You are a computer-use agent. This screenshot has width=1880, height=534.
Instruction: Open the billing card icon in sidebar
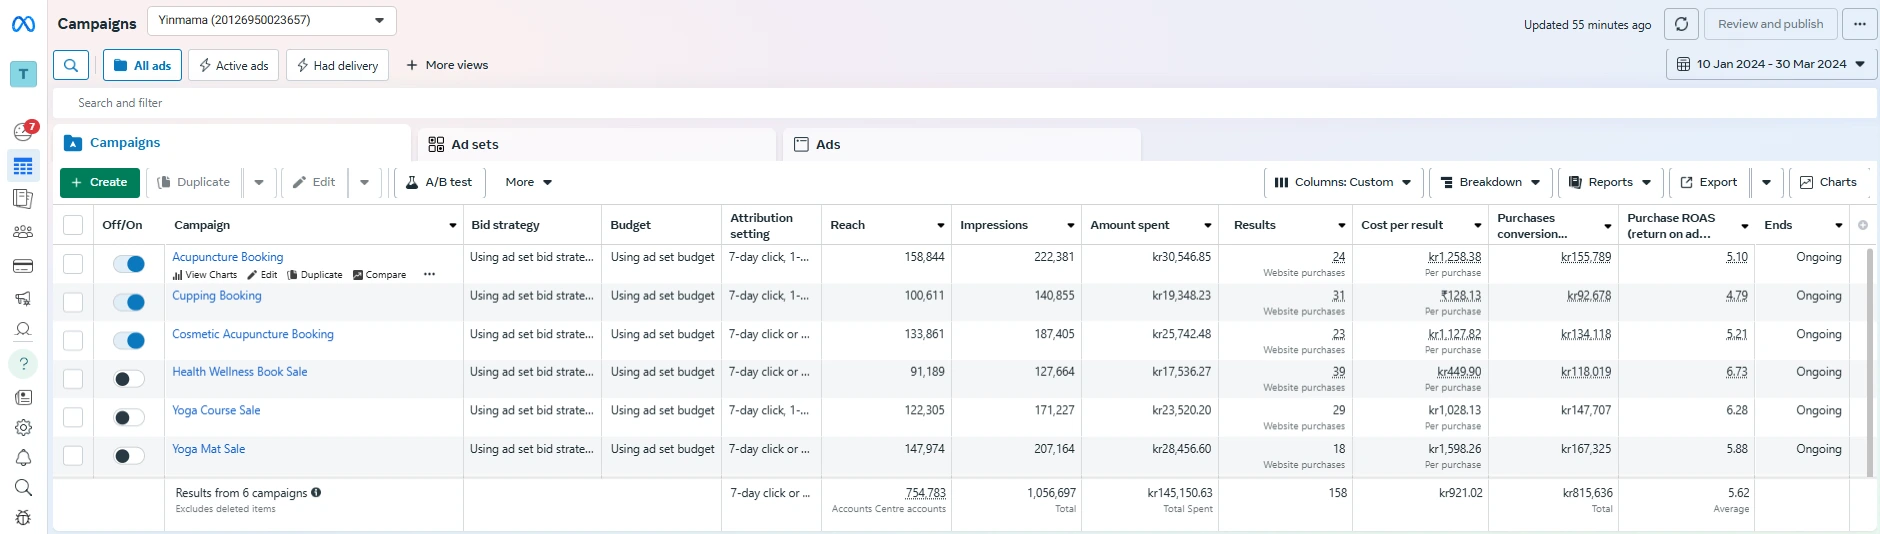23,266
